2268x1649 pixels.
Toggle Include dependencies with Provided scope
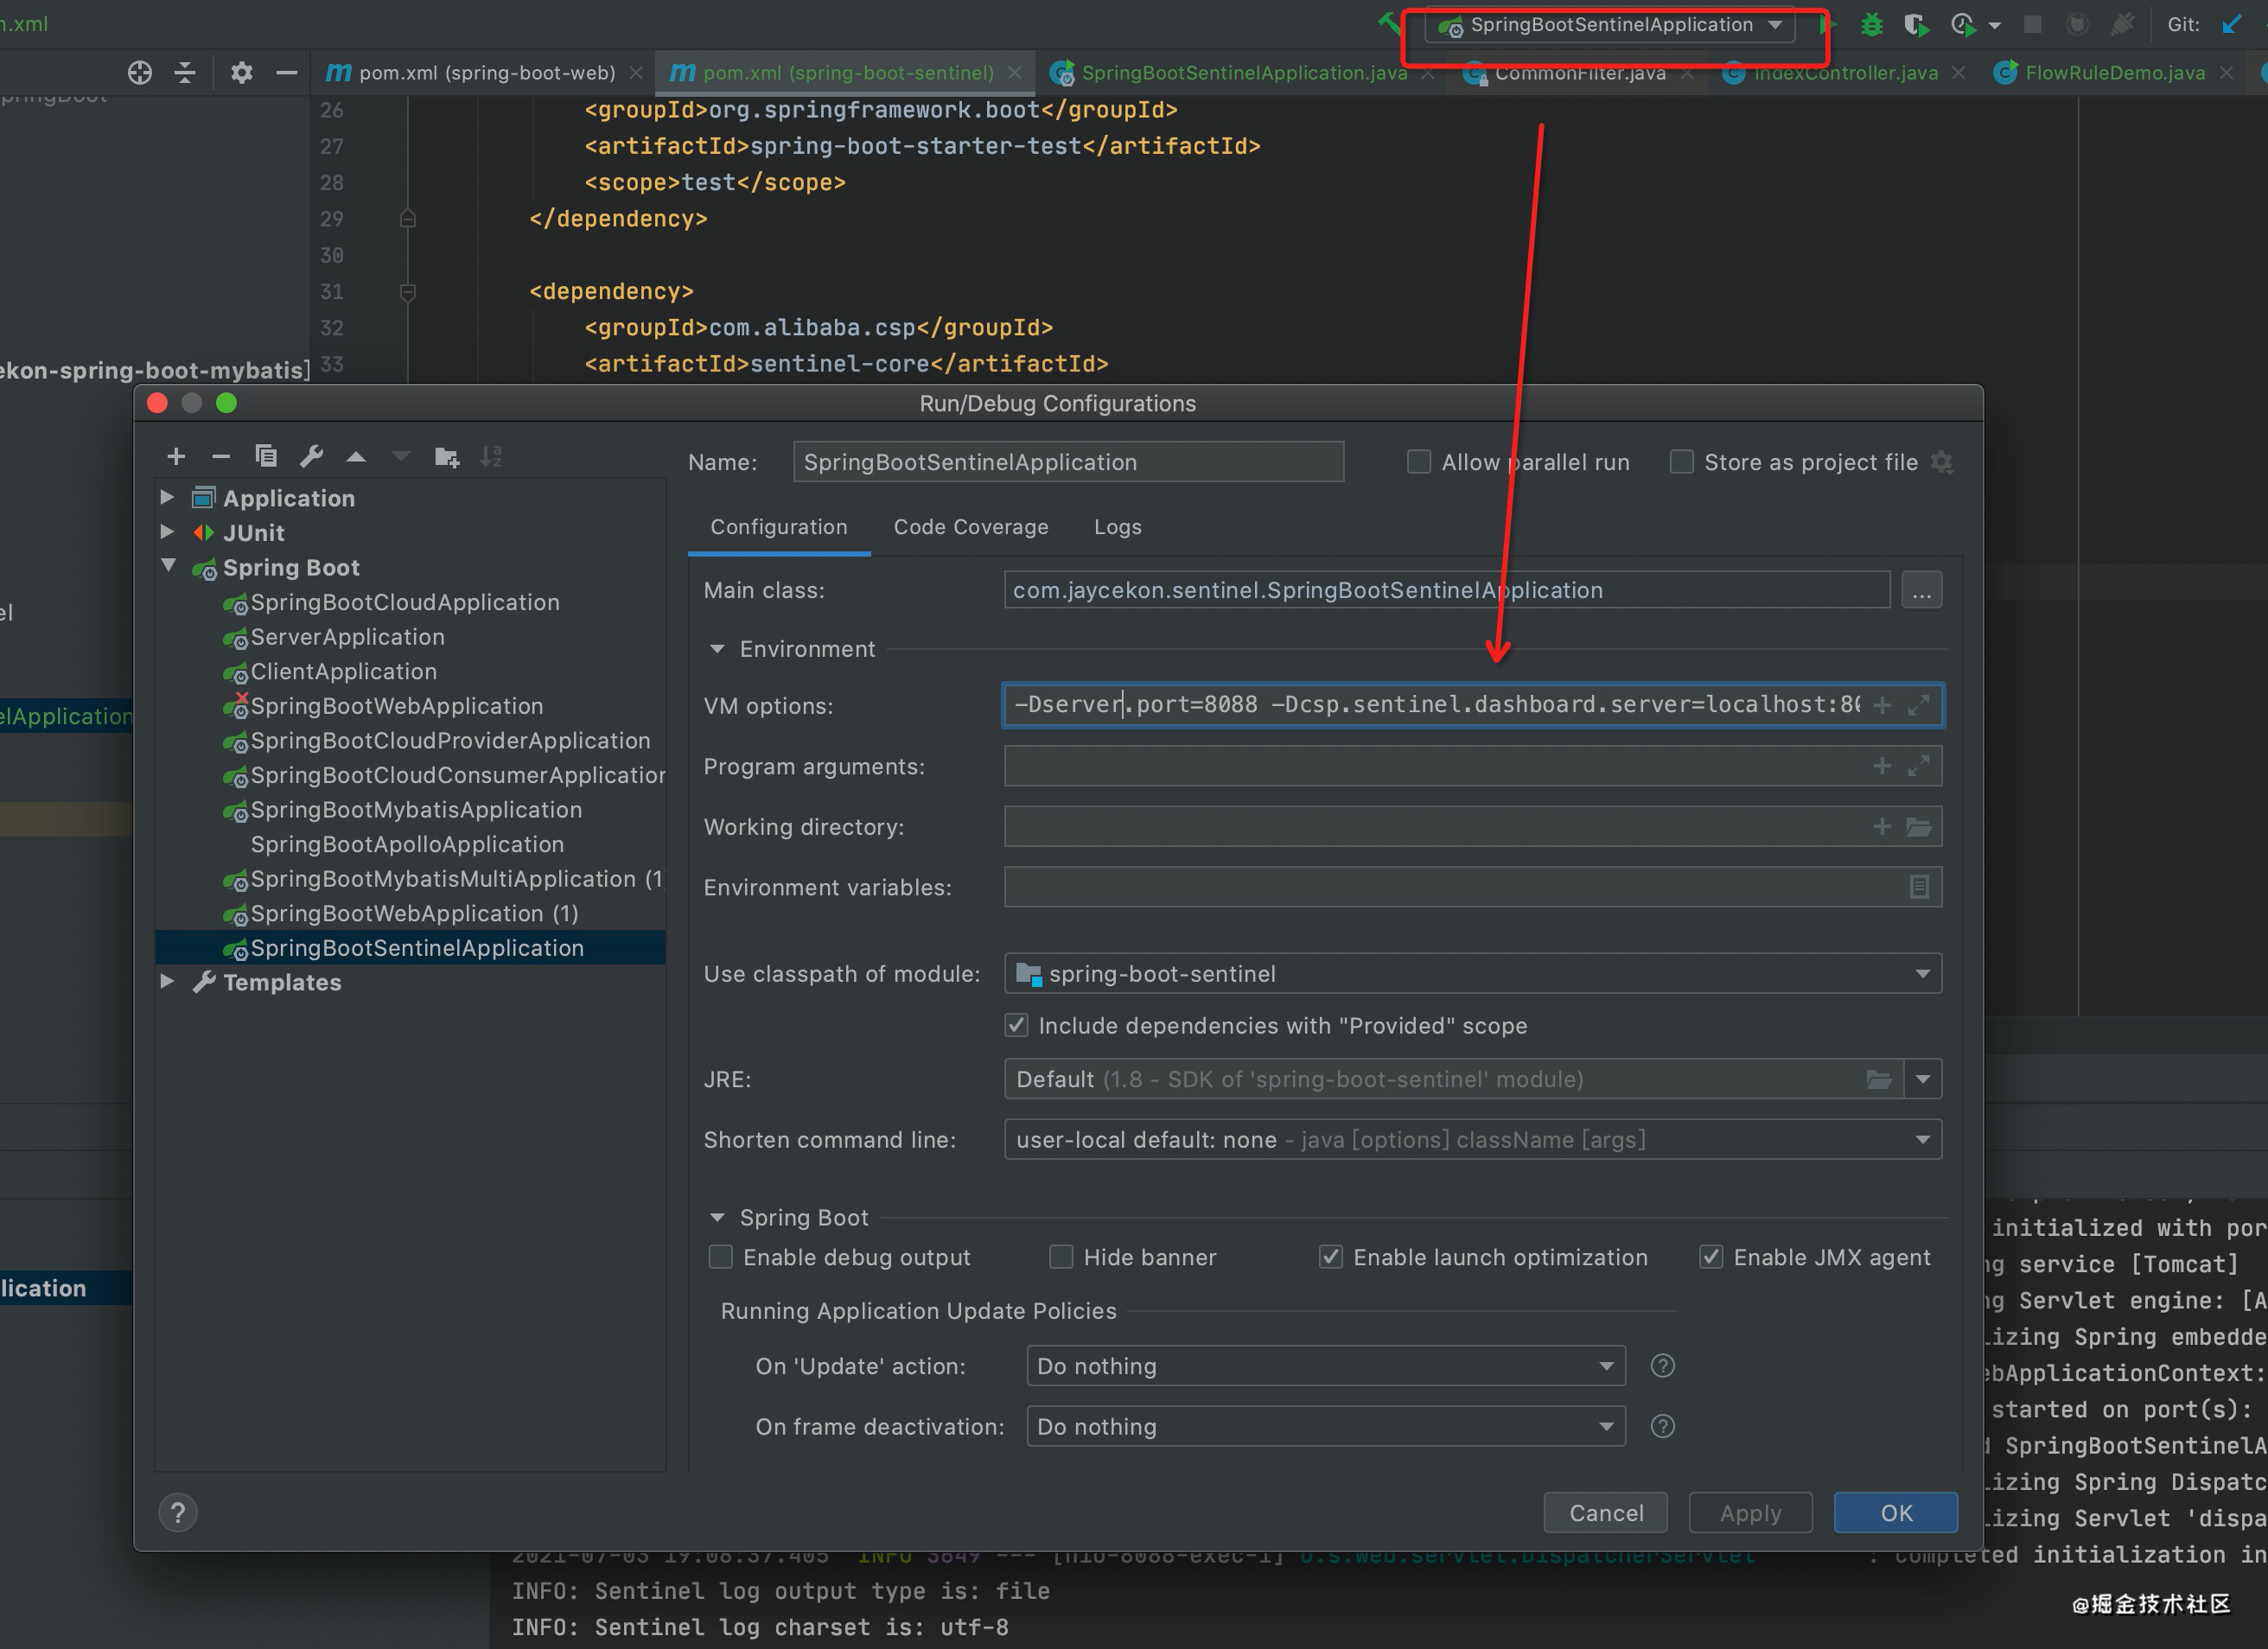click(x=1016, y=1025)
